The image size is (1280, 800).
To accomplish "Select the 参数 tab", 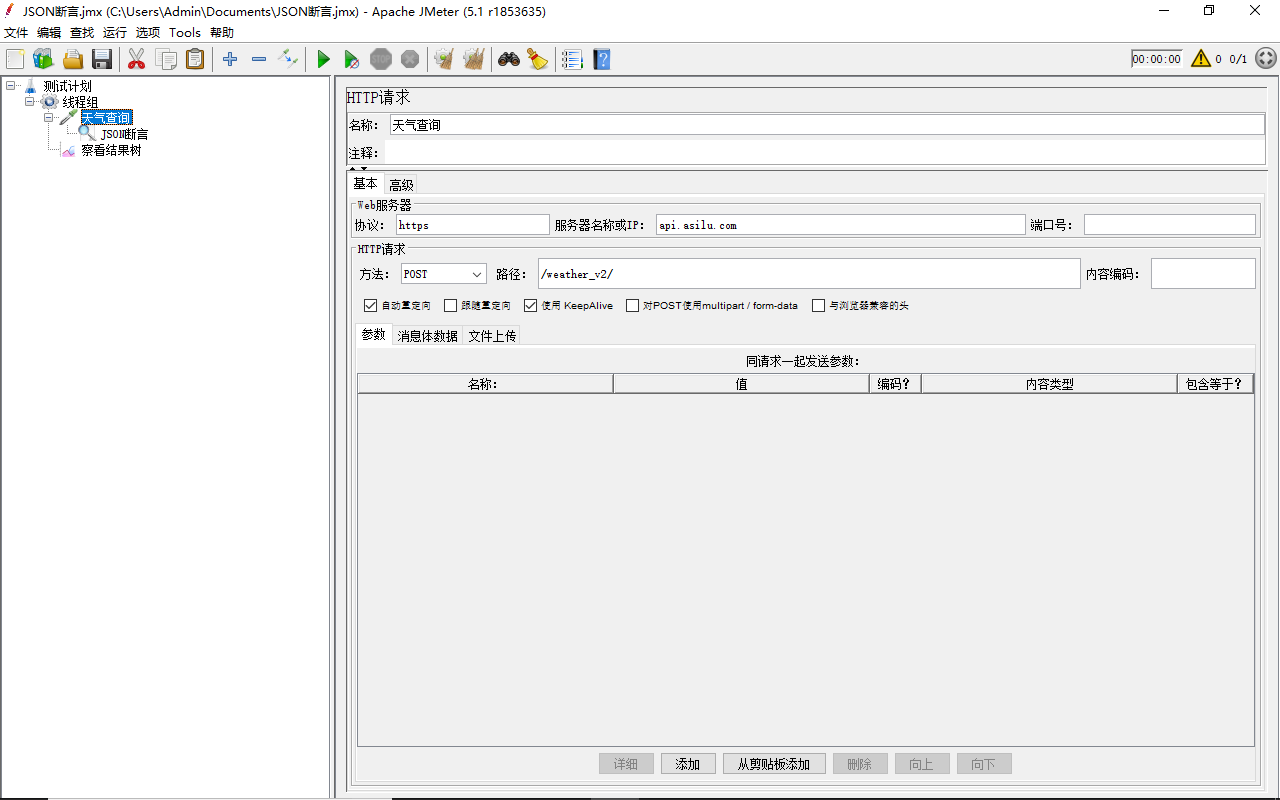I will (x=374, y=335).
